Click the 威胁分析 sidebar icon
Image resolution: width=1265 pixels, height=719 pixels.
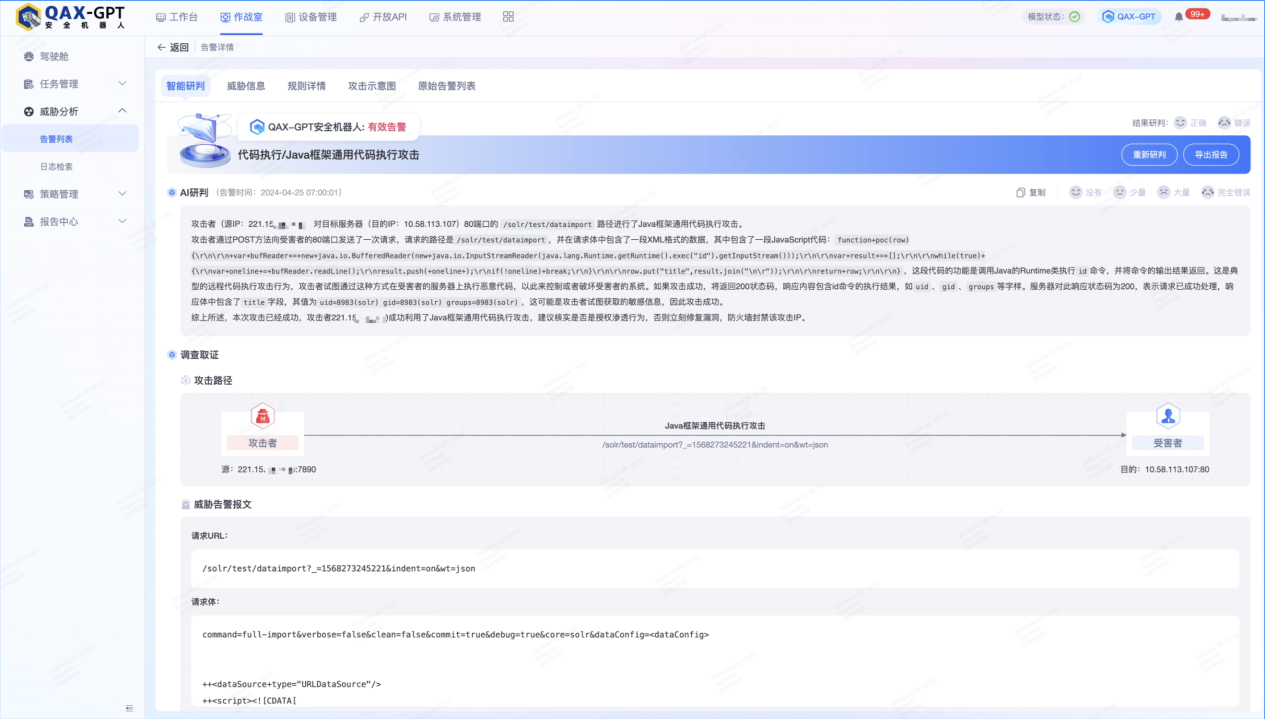click(29, 111)
